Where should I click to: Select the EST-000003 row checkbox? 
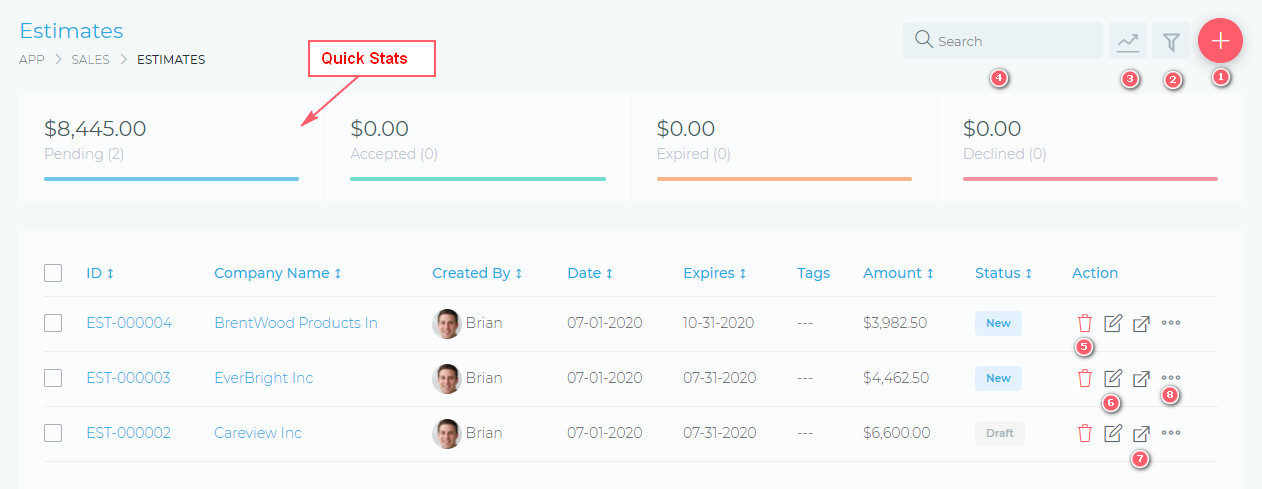tap(53, 378)
